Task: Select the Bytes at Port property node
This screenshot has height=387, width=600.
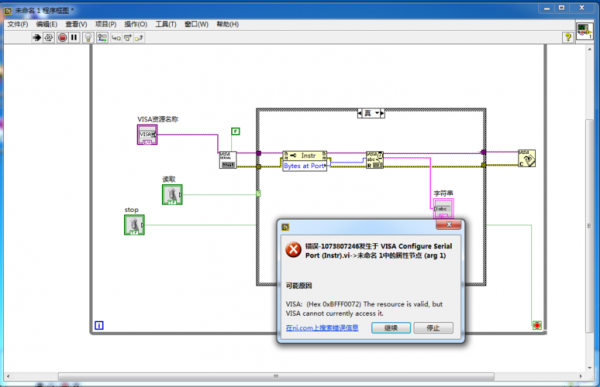Action: point(305,166)
